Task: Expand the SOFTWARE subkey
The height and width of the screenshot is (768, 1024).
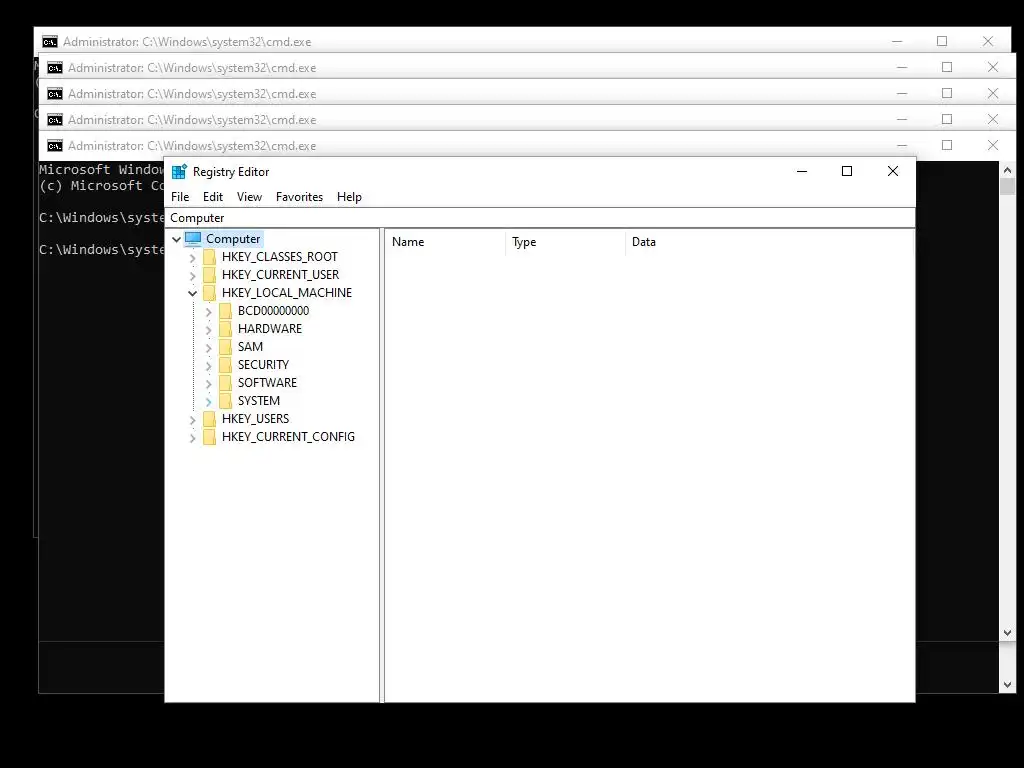Action: pos(209,383)
